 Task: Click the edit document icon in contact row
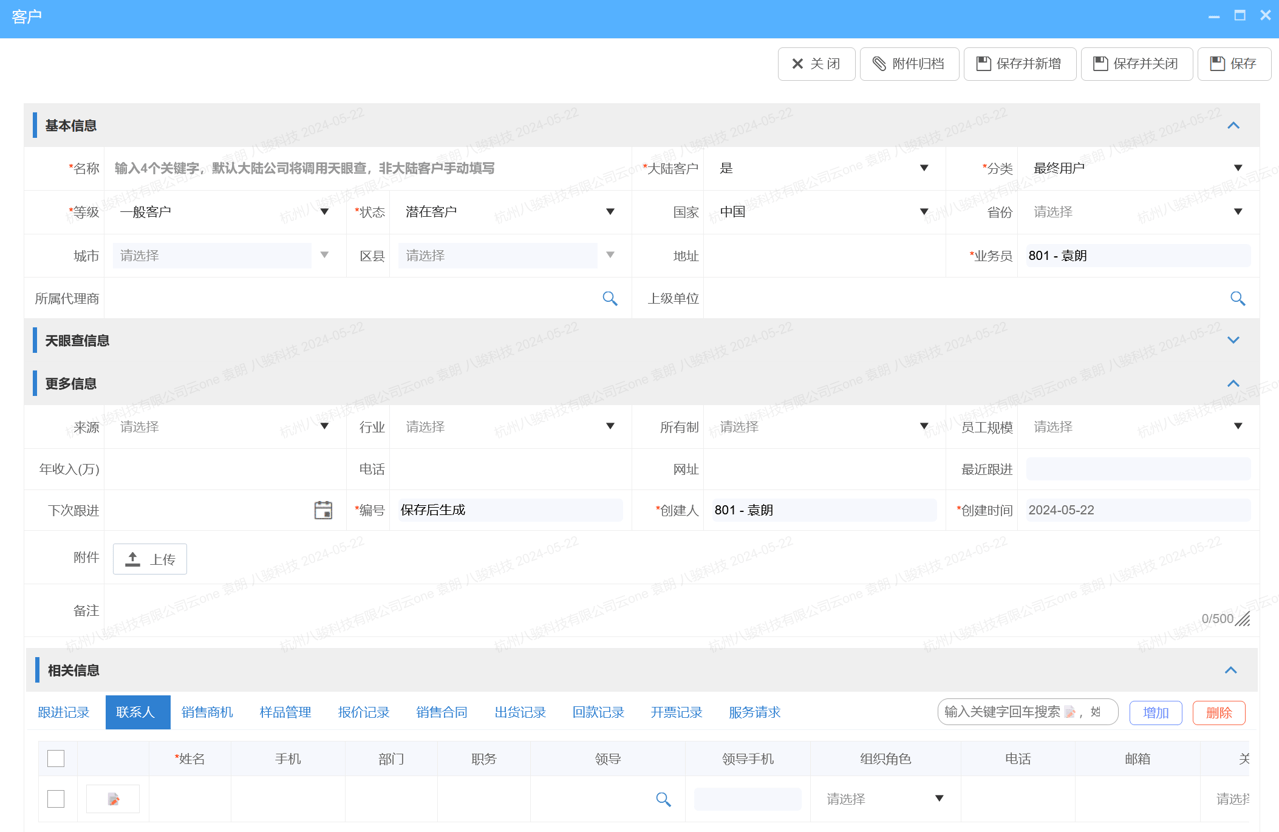(112, 798)
